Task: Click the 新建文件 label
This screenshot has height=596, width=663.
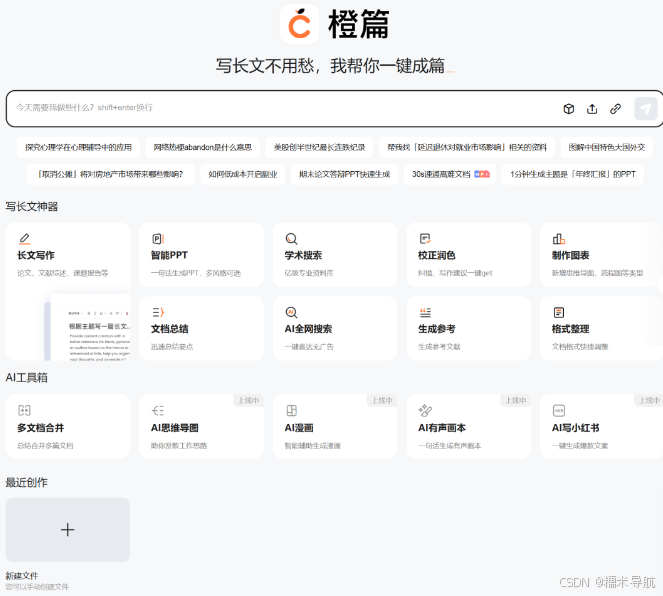Action: pos(22,576)
